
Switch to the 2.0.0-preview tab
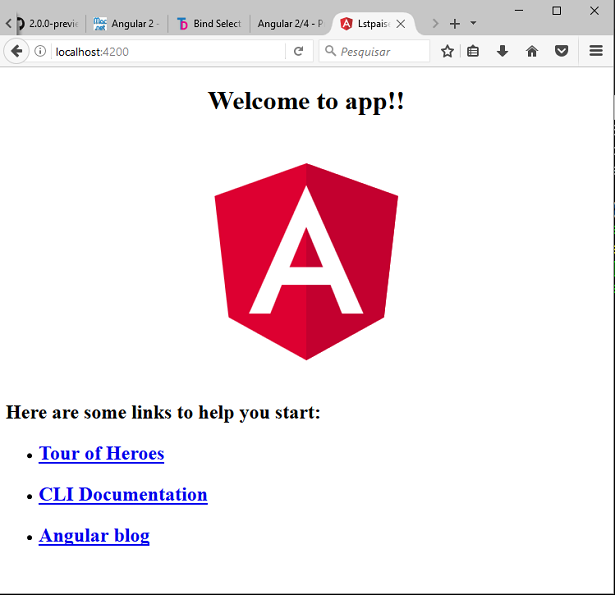49,24
